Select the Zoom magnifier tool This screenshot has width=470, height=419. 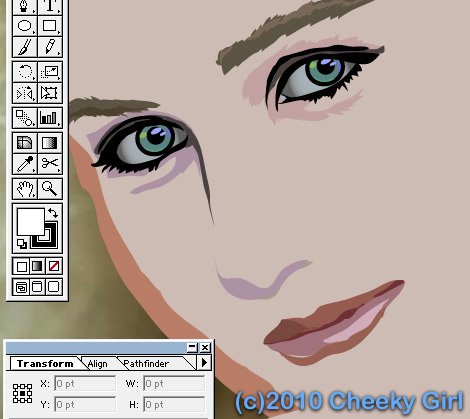pos(50,189)
